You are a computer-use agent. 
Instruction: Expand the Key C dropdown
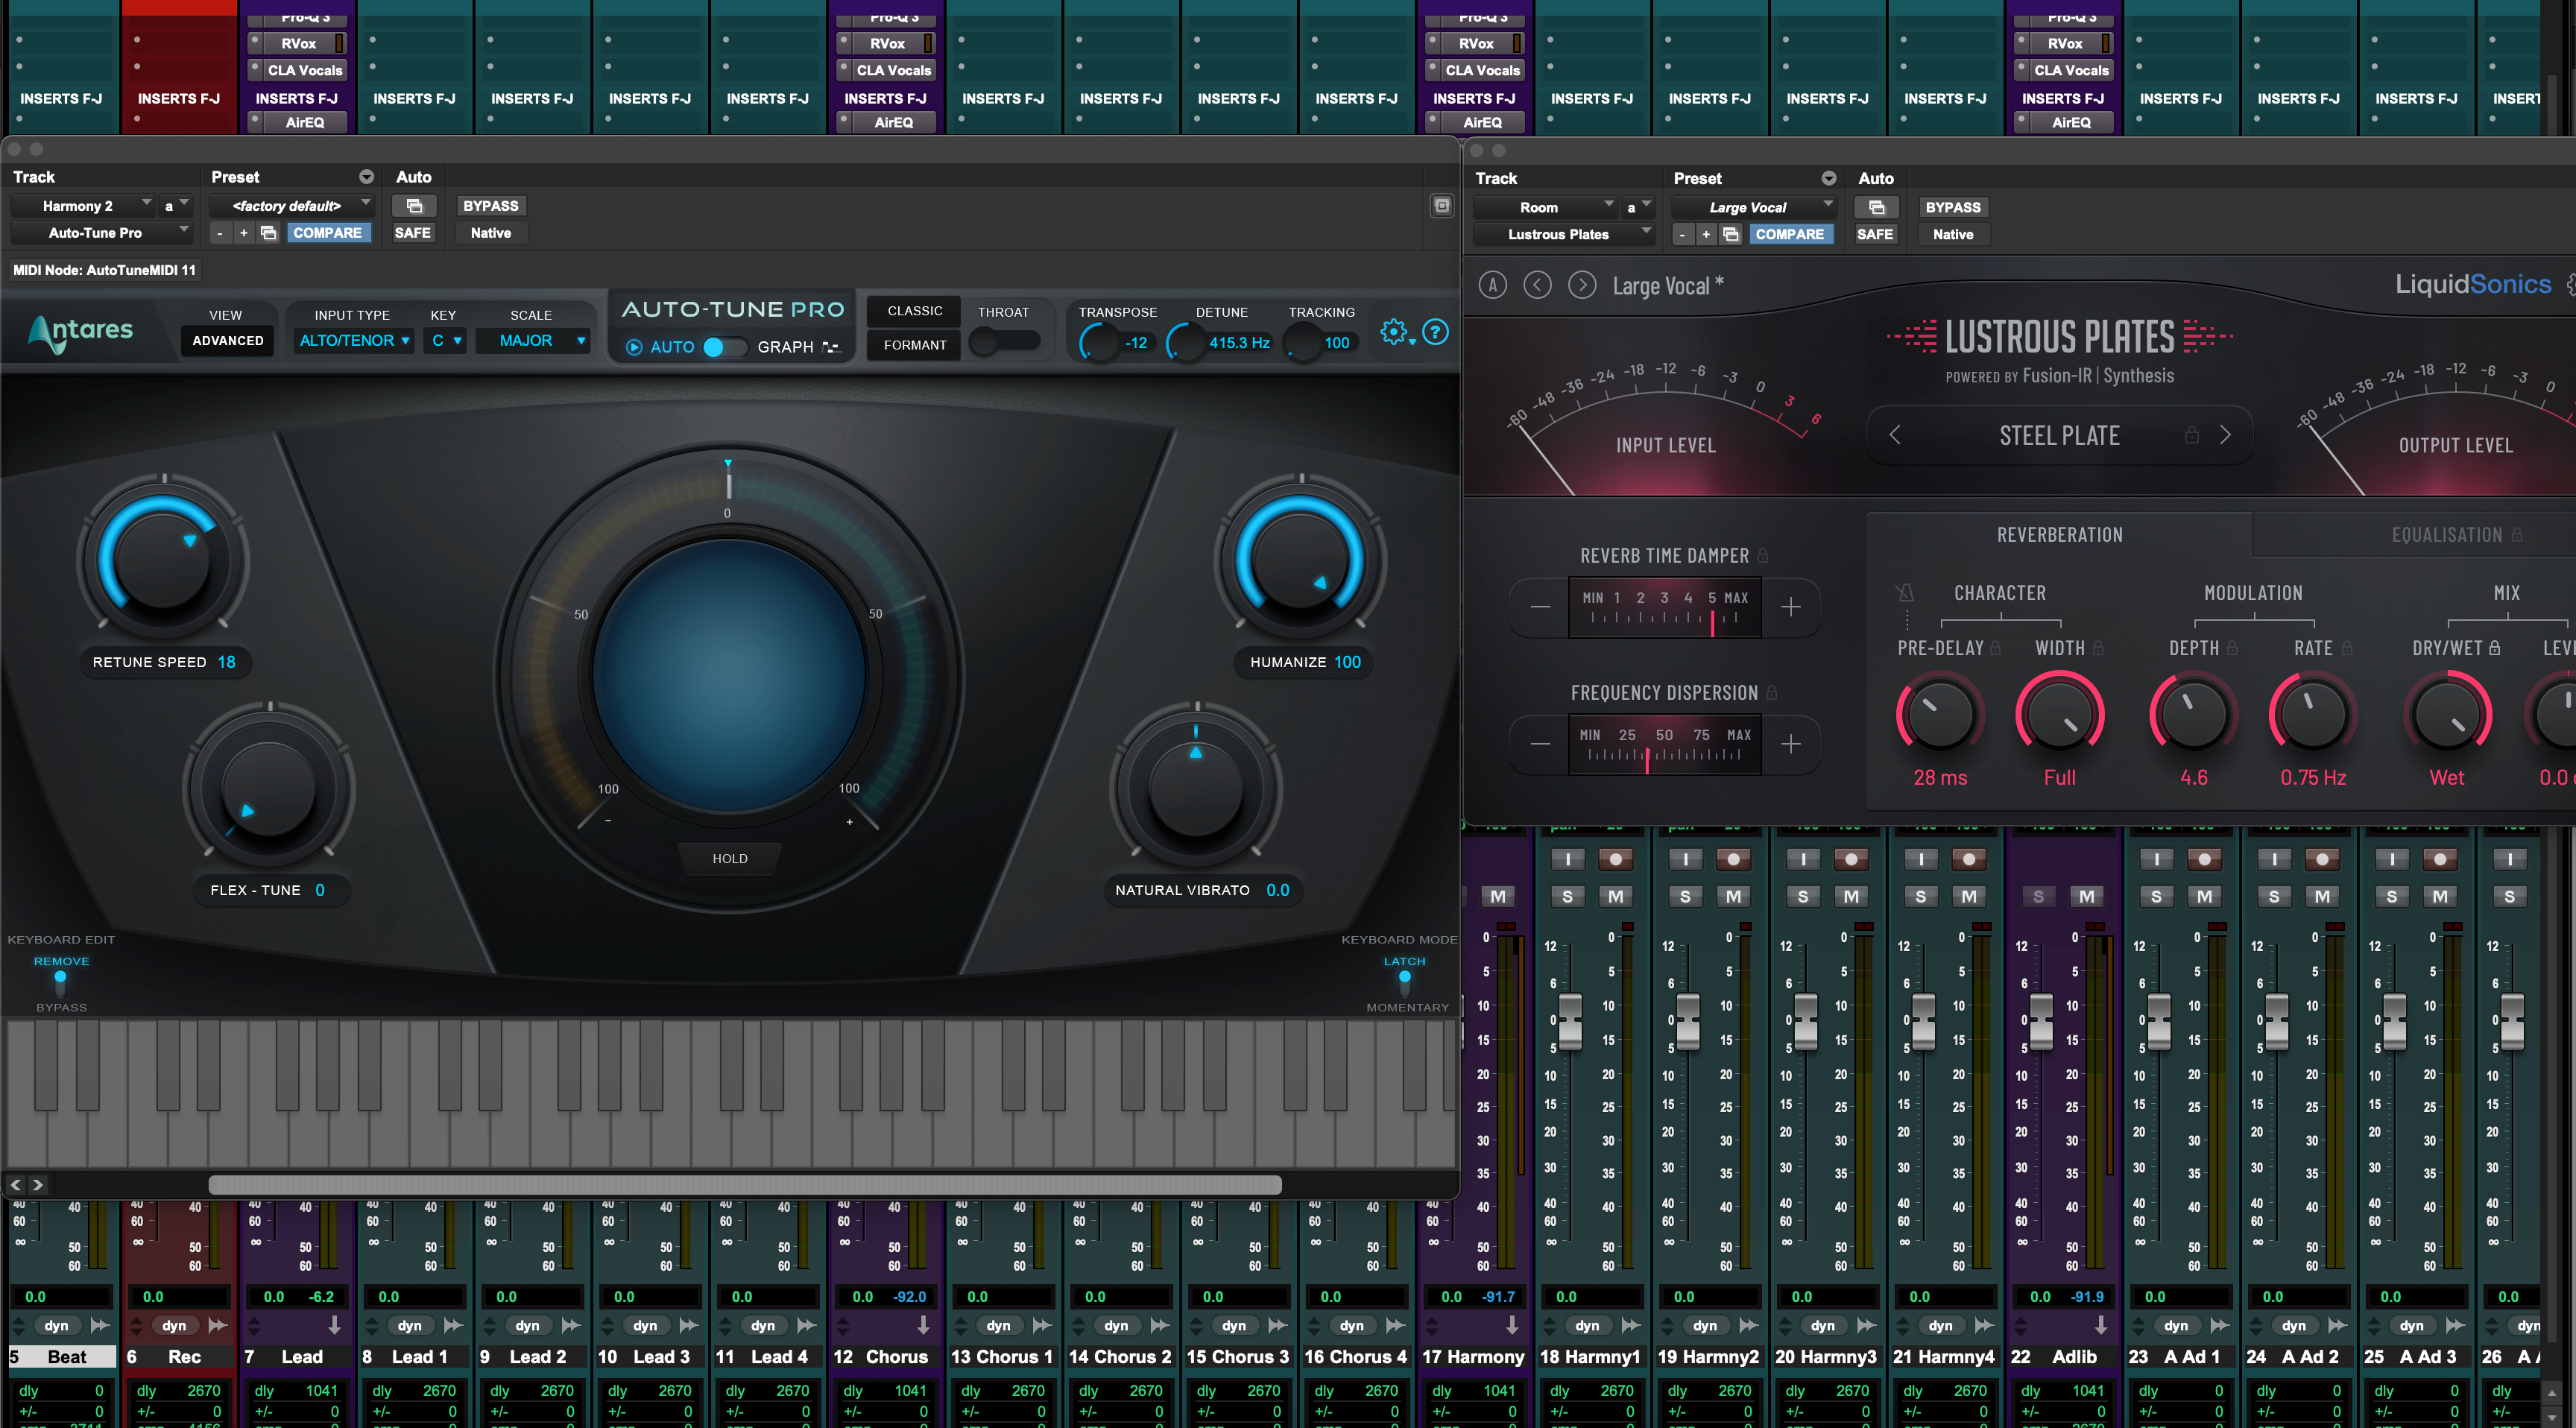point(446,341)
